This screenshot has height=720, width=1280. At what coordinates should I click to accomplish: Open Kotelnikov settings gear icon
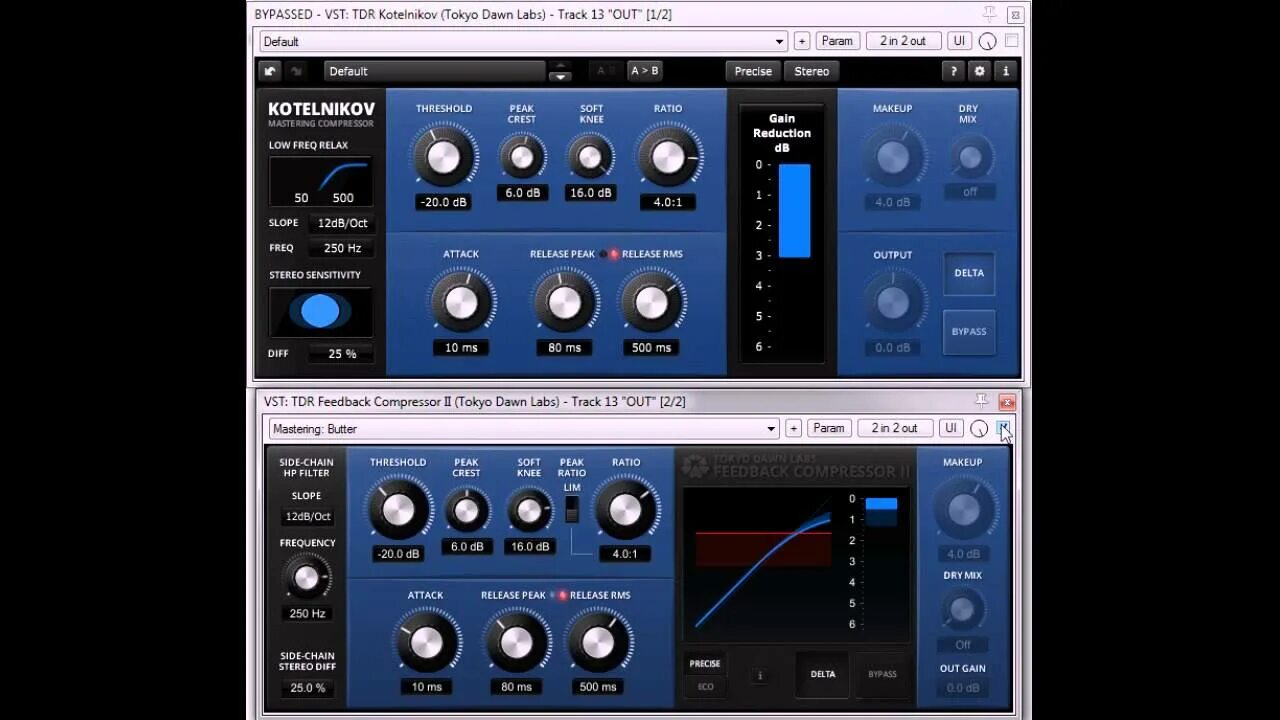click(x=979, y=71)
